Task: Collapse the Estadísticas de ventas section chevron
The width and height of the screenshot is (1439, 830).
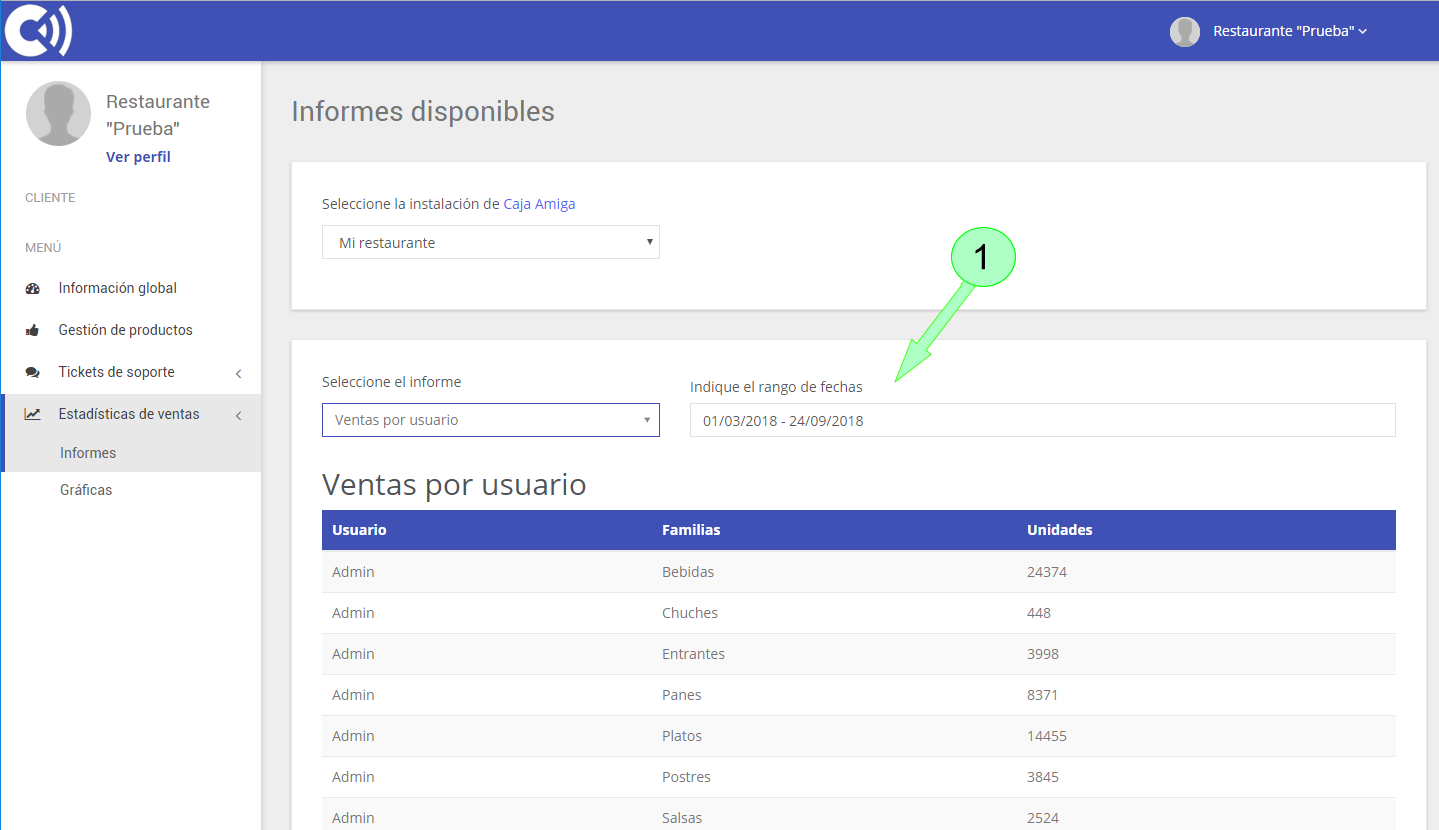Action: tap(238, 414)
